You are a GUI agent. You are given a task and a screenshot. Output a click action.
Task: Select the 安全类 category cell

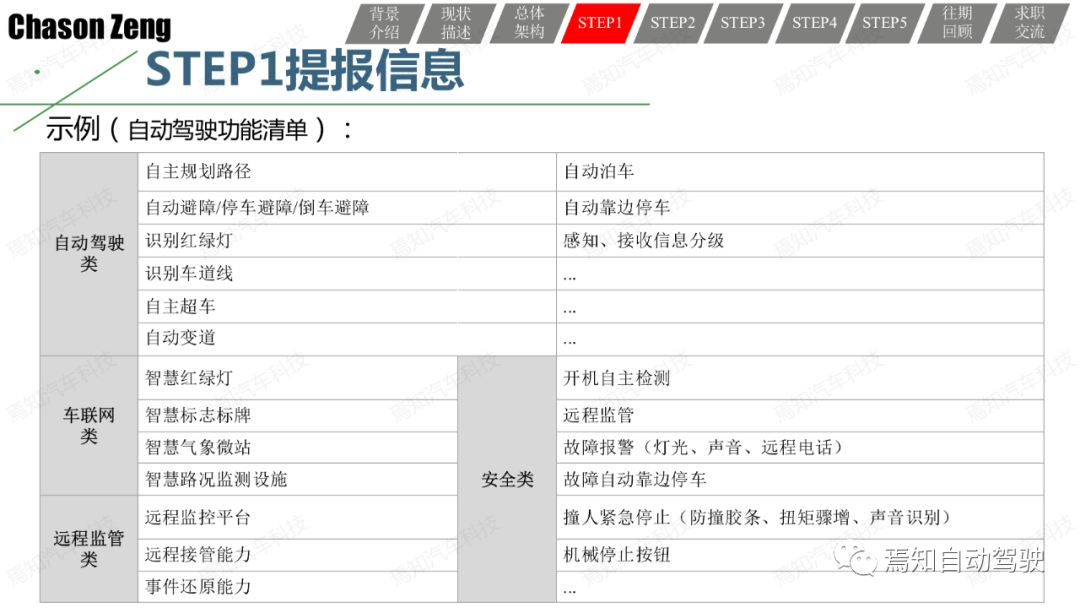click(507, 479)
